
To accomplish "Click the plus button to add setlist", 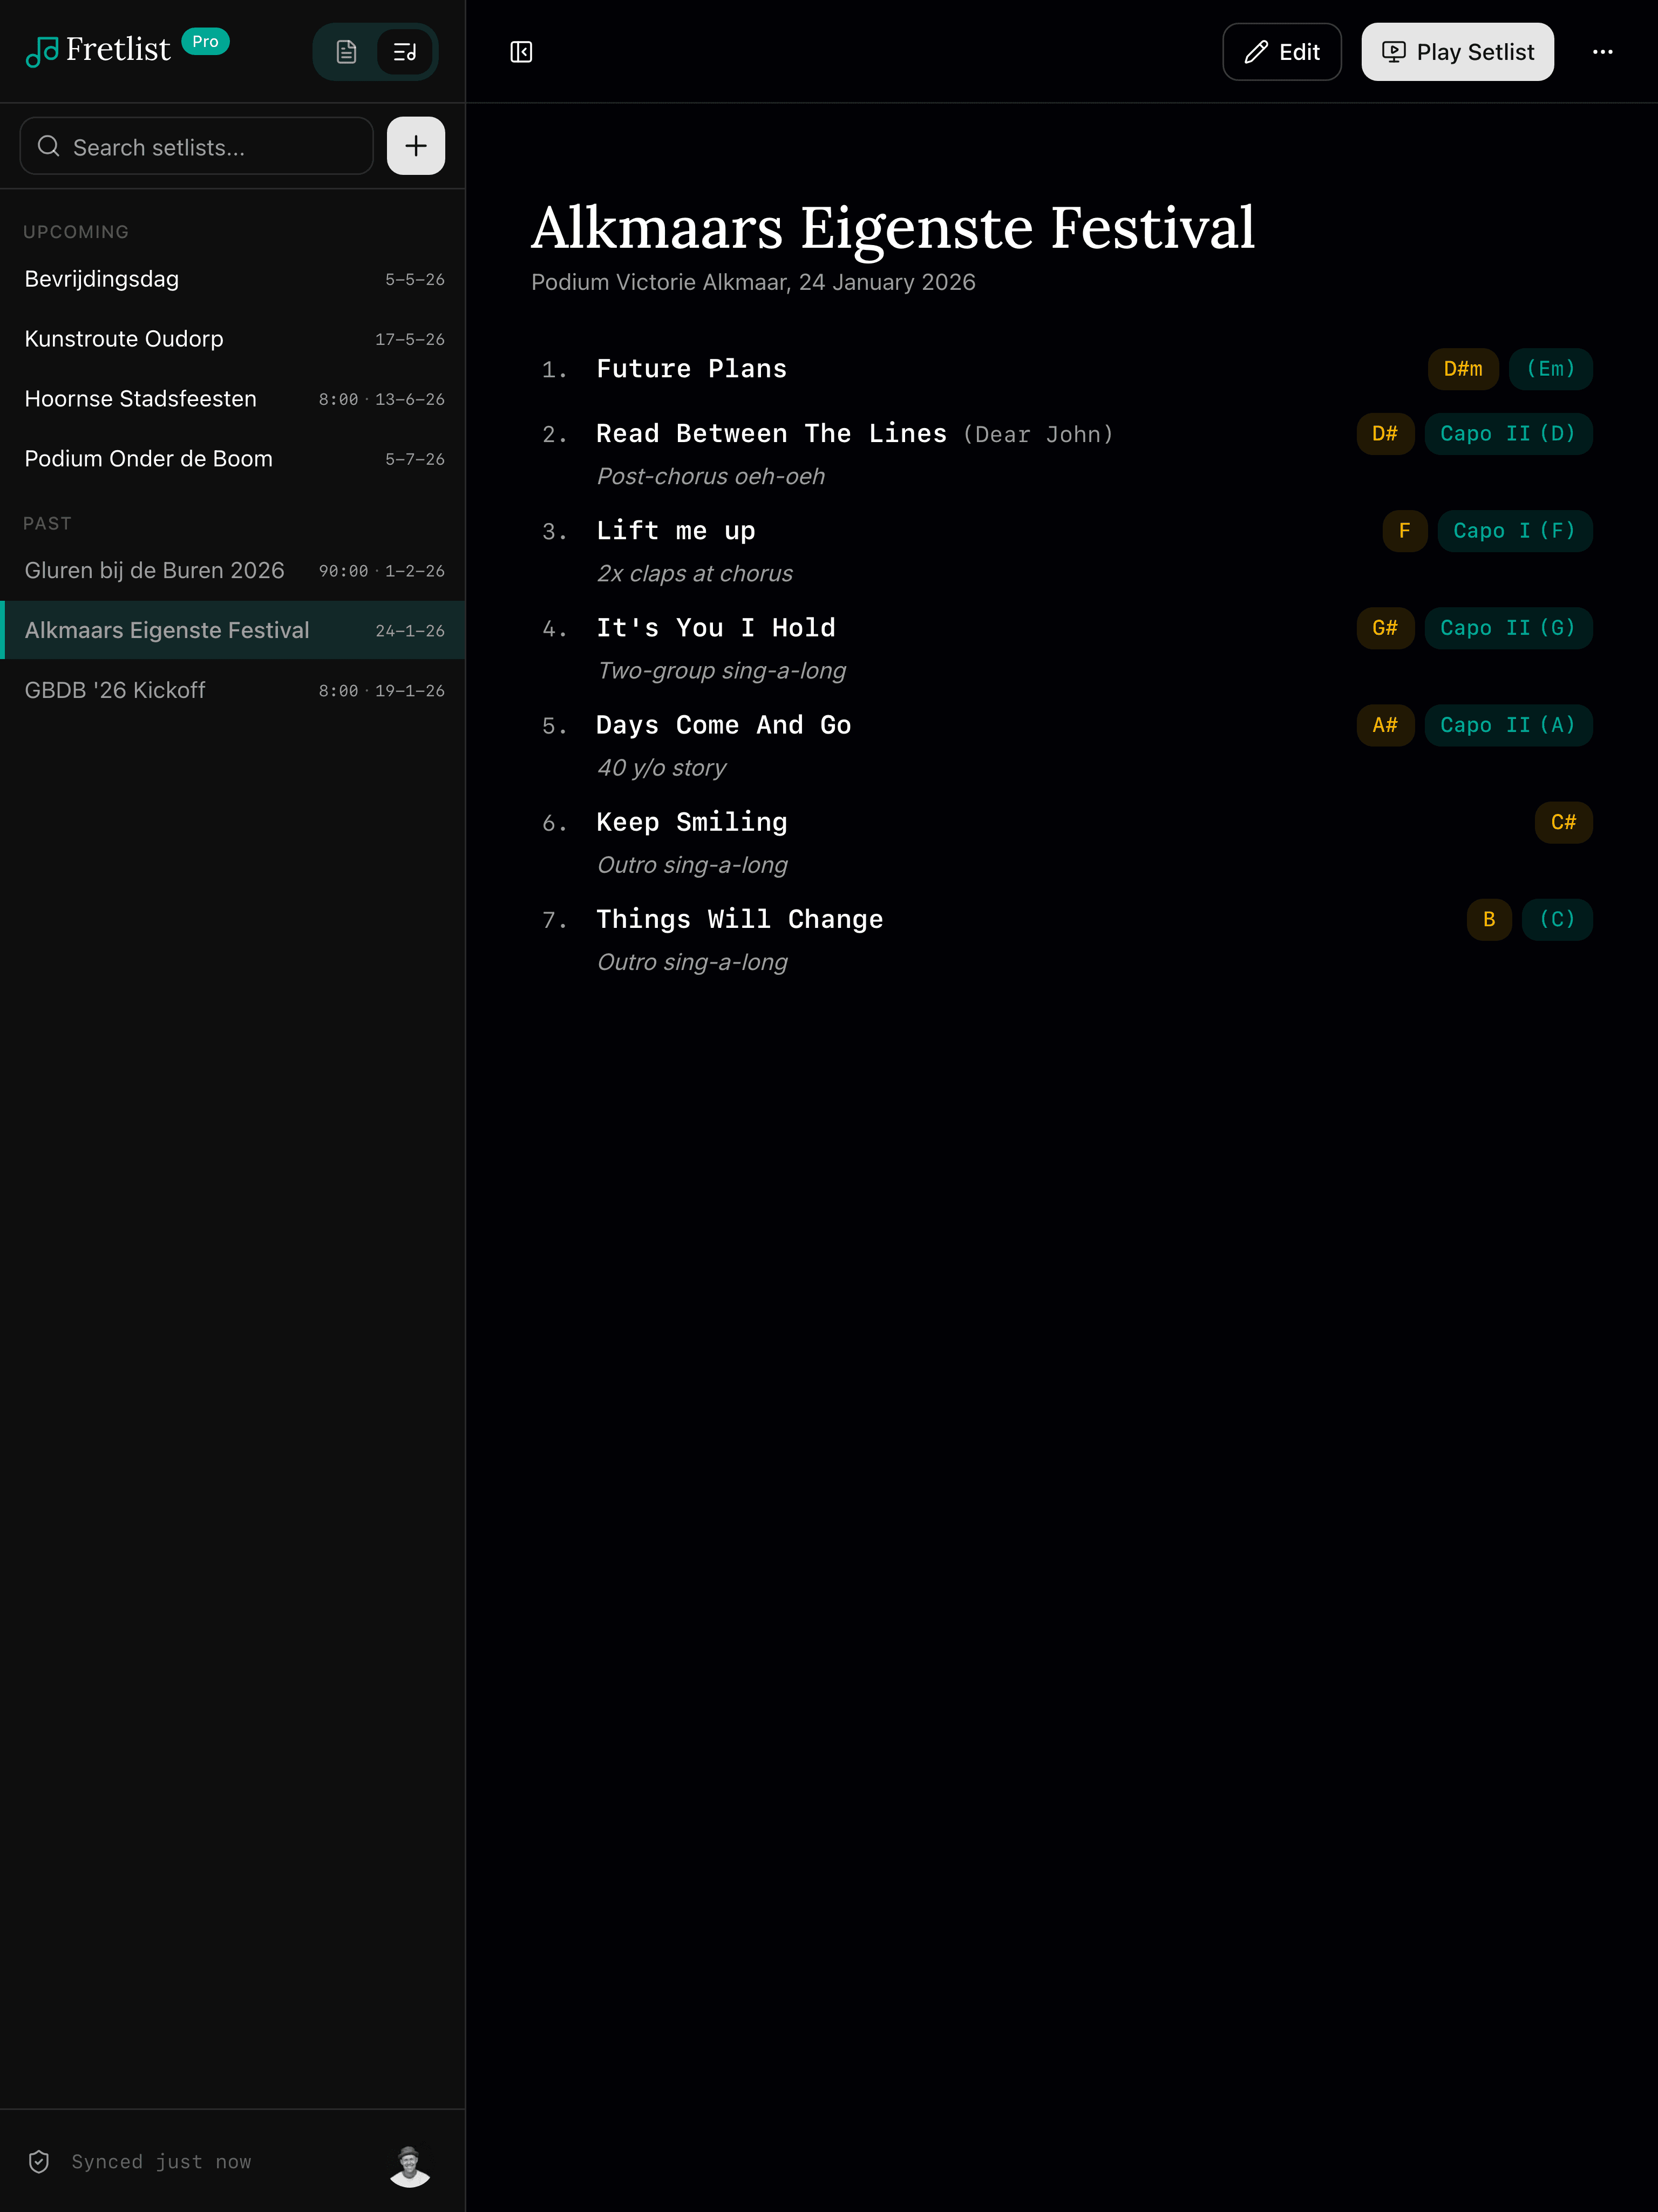I will [416, 146].
